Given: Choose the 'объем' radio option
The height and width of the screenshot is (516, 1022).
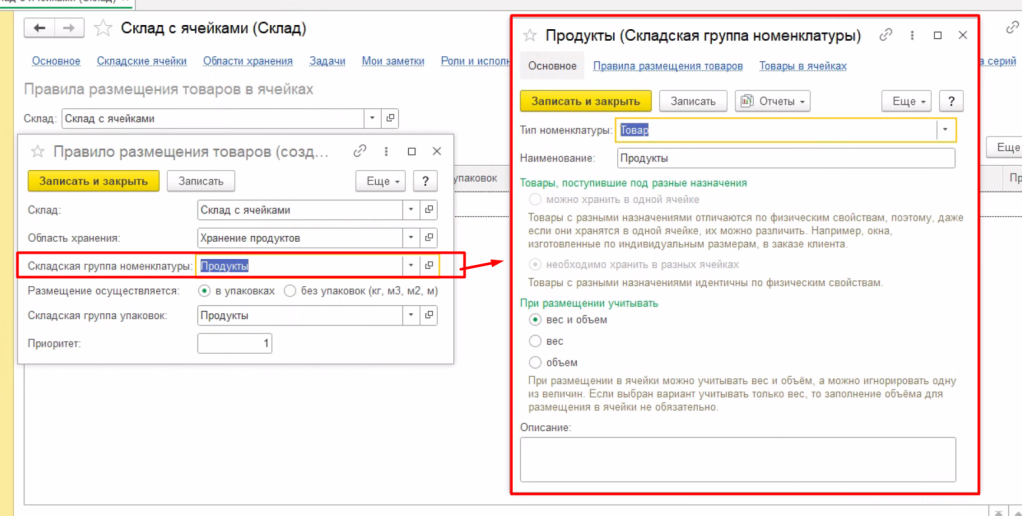Looking at the screenshot, I should tap(535, 362).
